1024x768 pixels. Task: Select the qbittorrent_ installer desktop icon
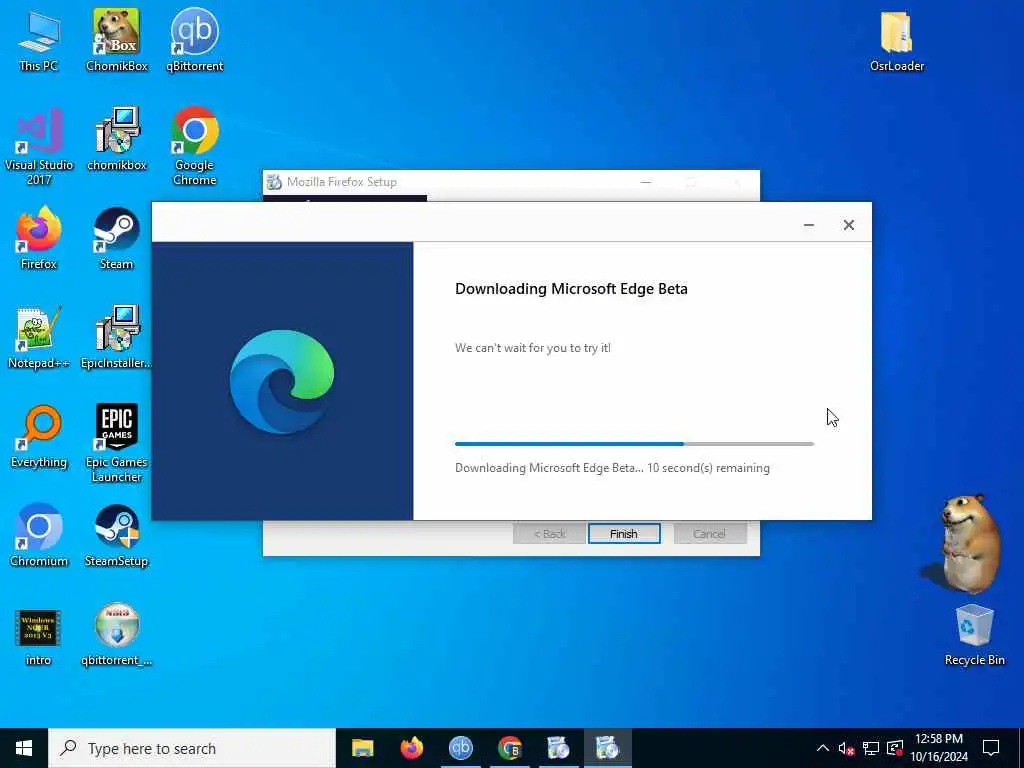pyautogui.click(x=116, y=634)
